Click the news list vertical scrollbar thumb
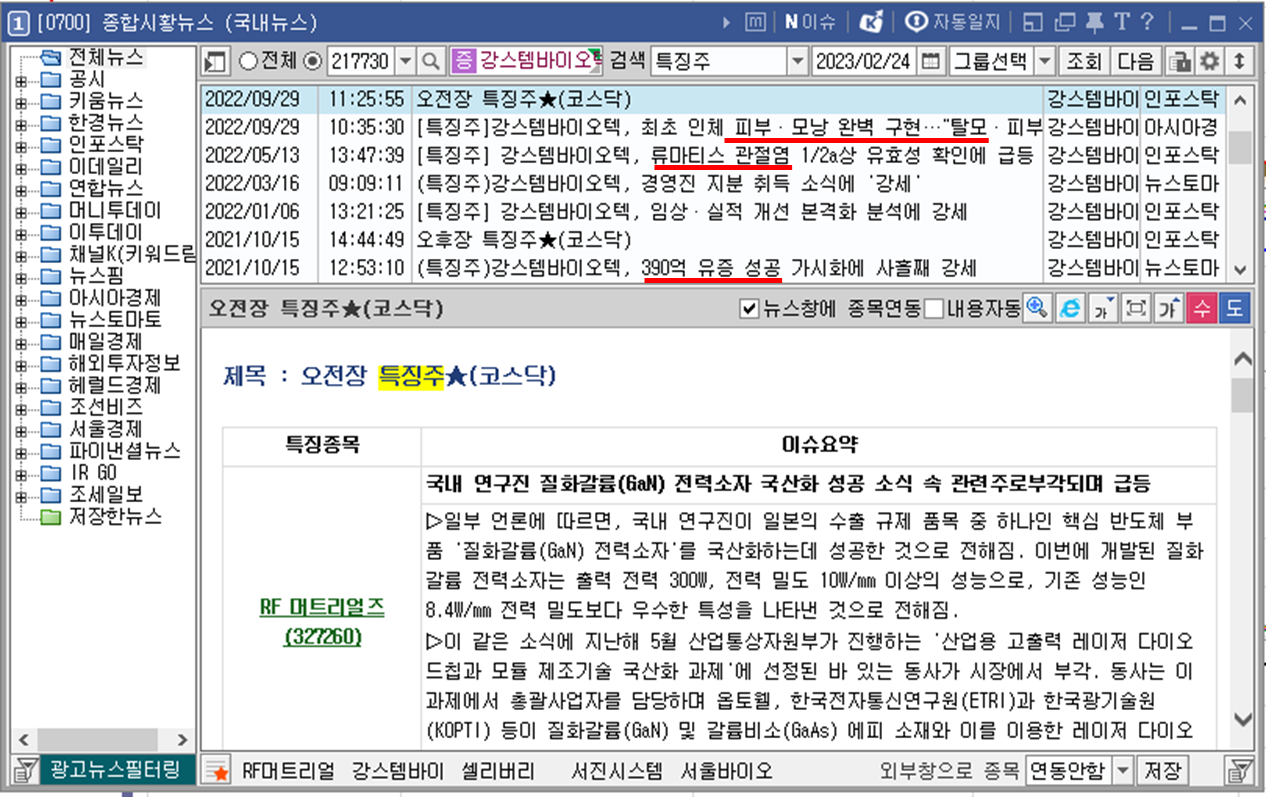Screen dimensions: 1266x797 [1239, 145]
